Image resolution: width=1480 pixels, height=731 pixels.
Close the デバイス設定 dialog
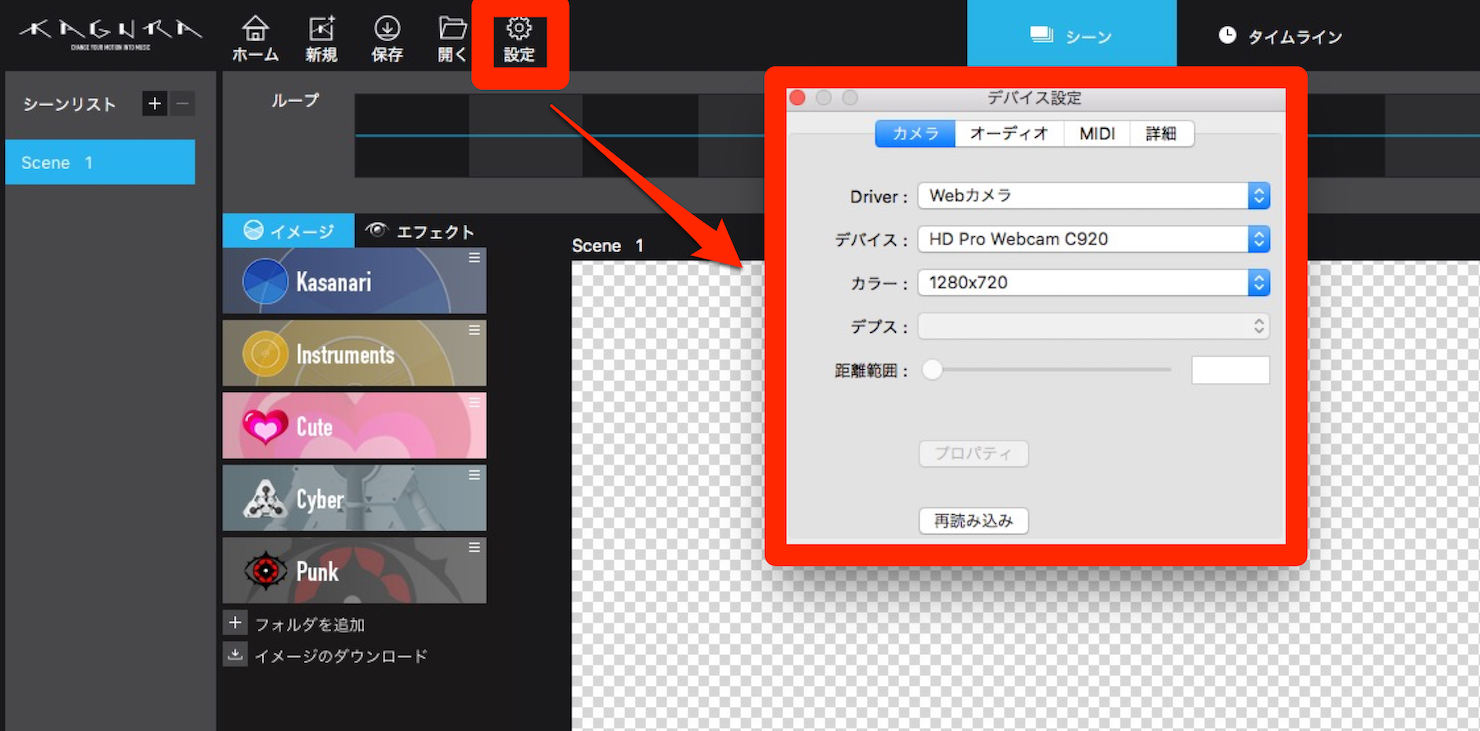tap(797, 98)
